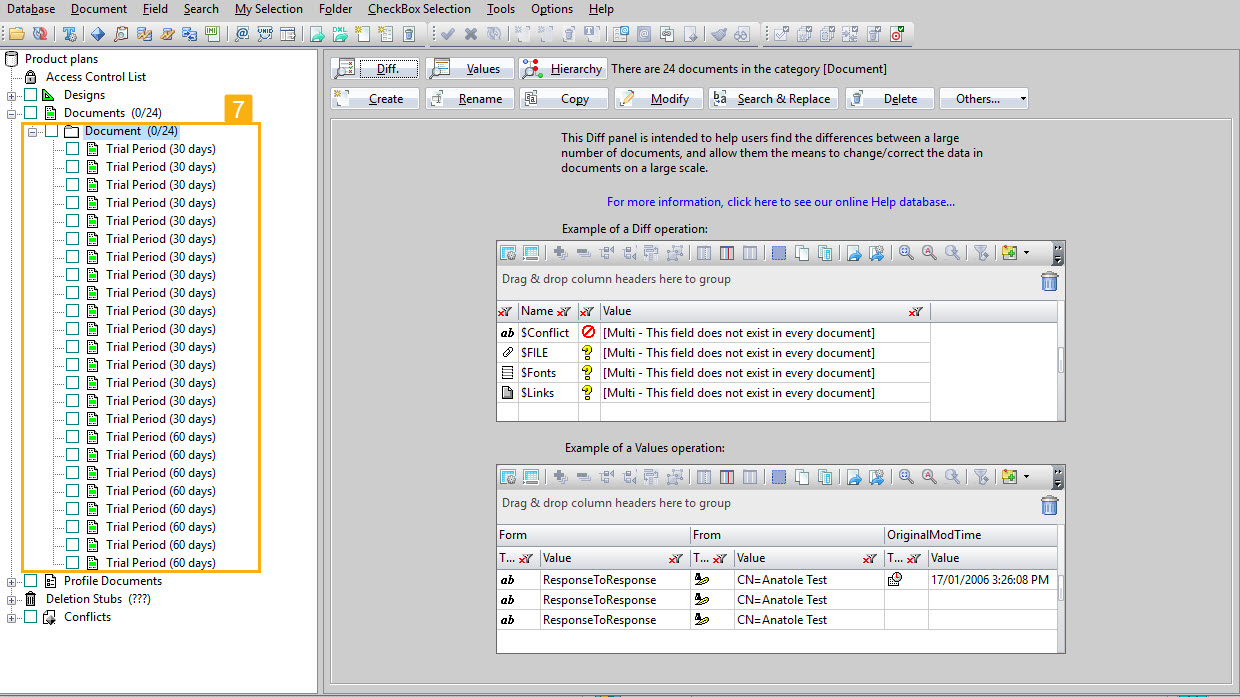Click funnel filter icon in Diff grid toolbar
The width and height of the screenshot is (1240, 697).
[x=981, y=253]
